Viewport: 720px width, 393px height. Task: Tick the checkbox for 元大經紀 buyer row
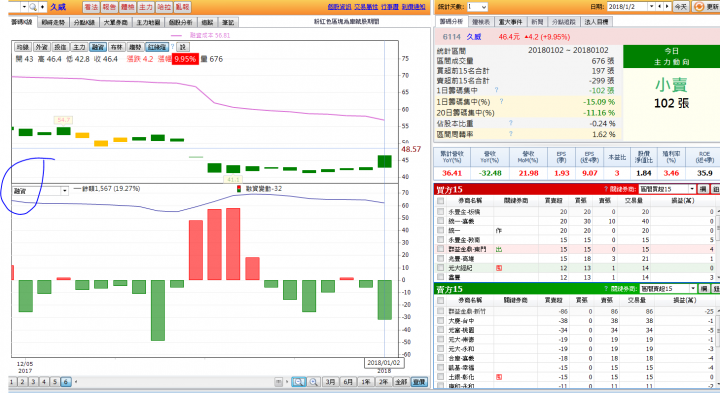click(441, 268)
